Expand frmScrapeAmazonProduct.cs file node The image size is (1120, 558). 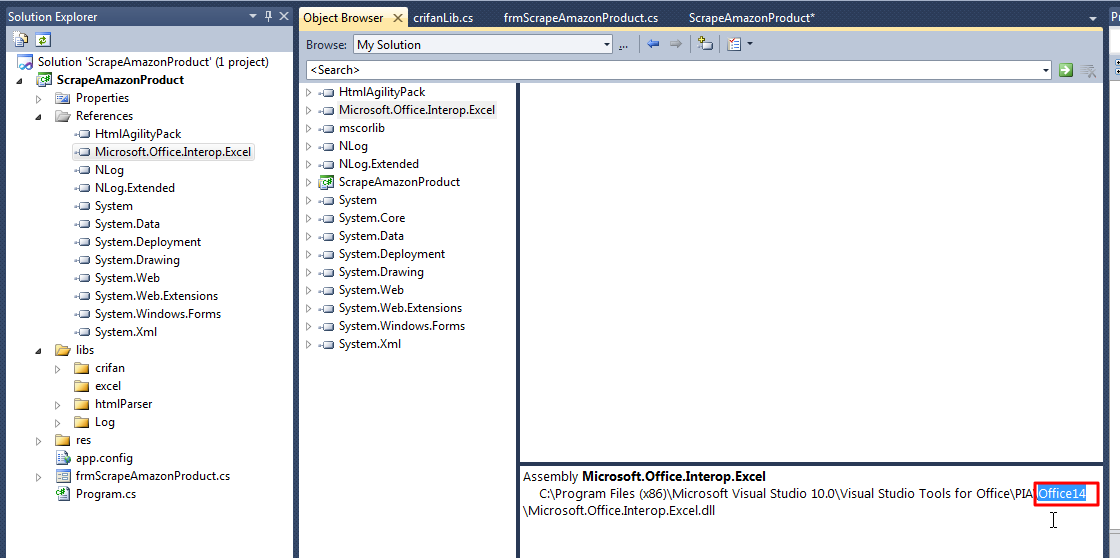tap(39, 477)
